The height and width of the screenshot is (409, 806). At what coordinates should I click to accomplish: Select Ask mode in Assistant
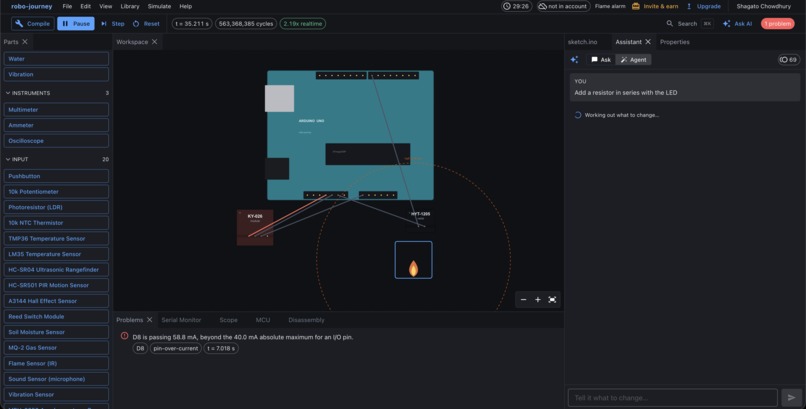point(601,60)
